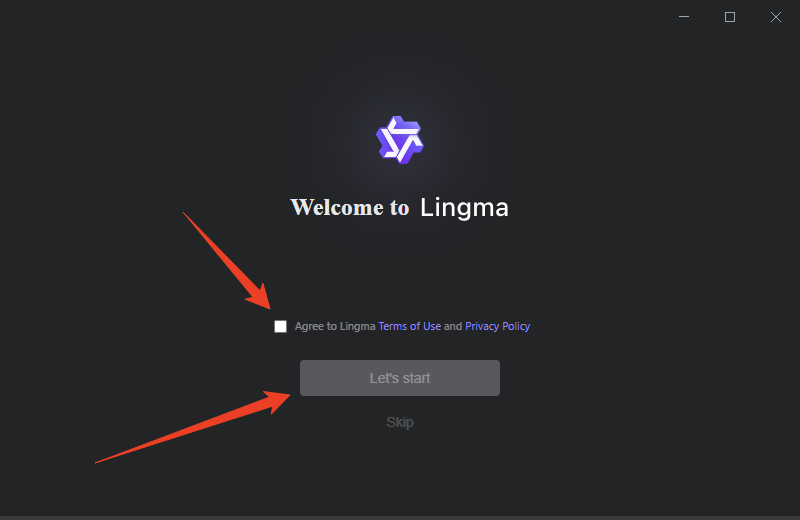Minimize the Lingma welcome window
The width and height of the screenshot is (800, 520).
pyautogui.click(x=684, y=17)
